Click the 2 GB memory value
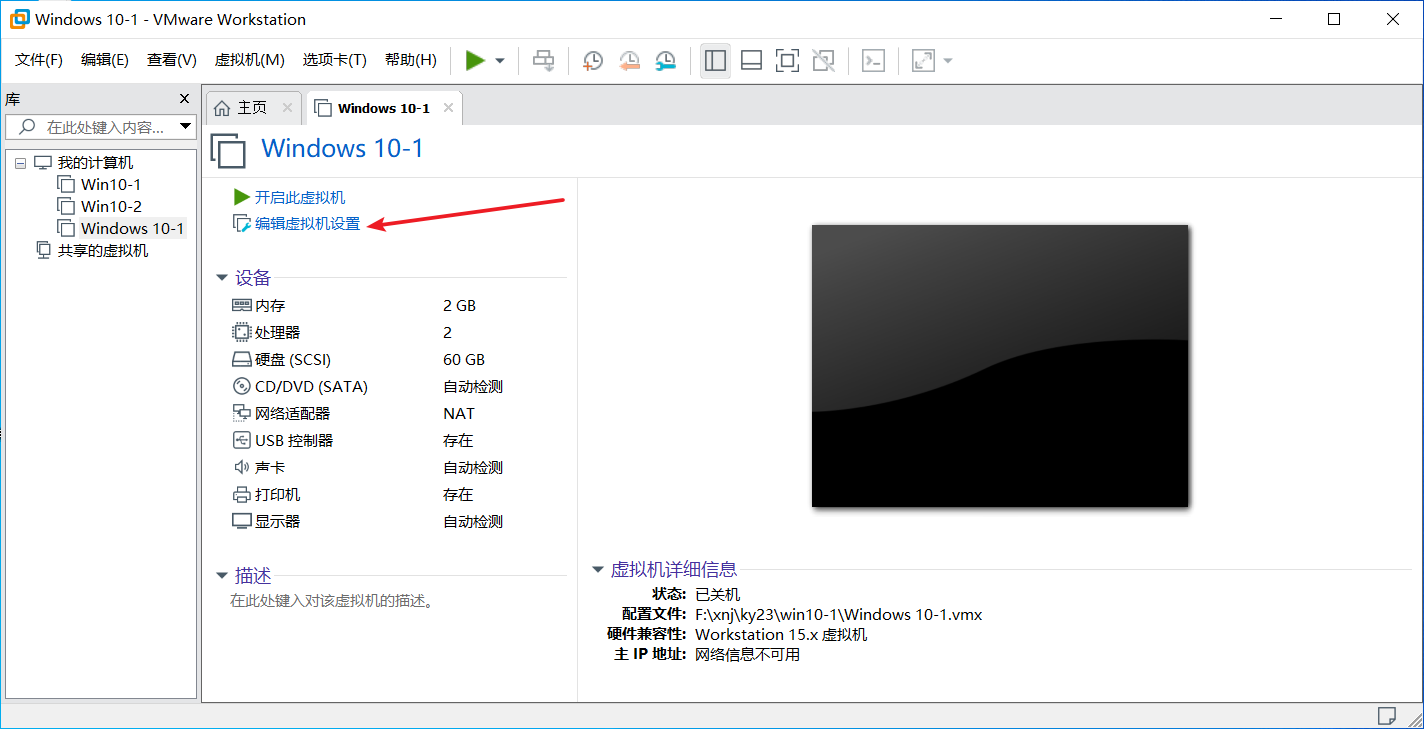 (x=460, y=306)
